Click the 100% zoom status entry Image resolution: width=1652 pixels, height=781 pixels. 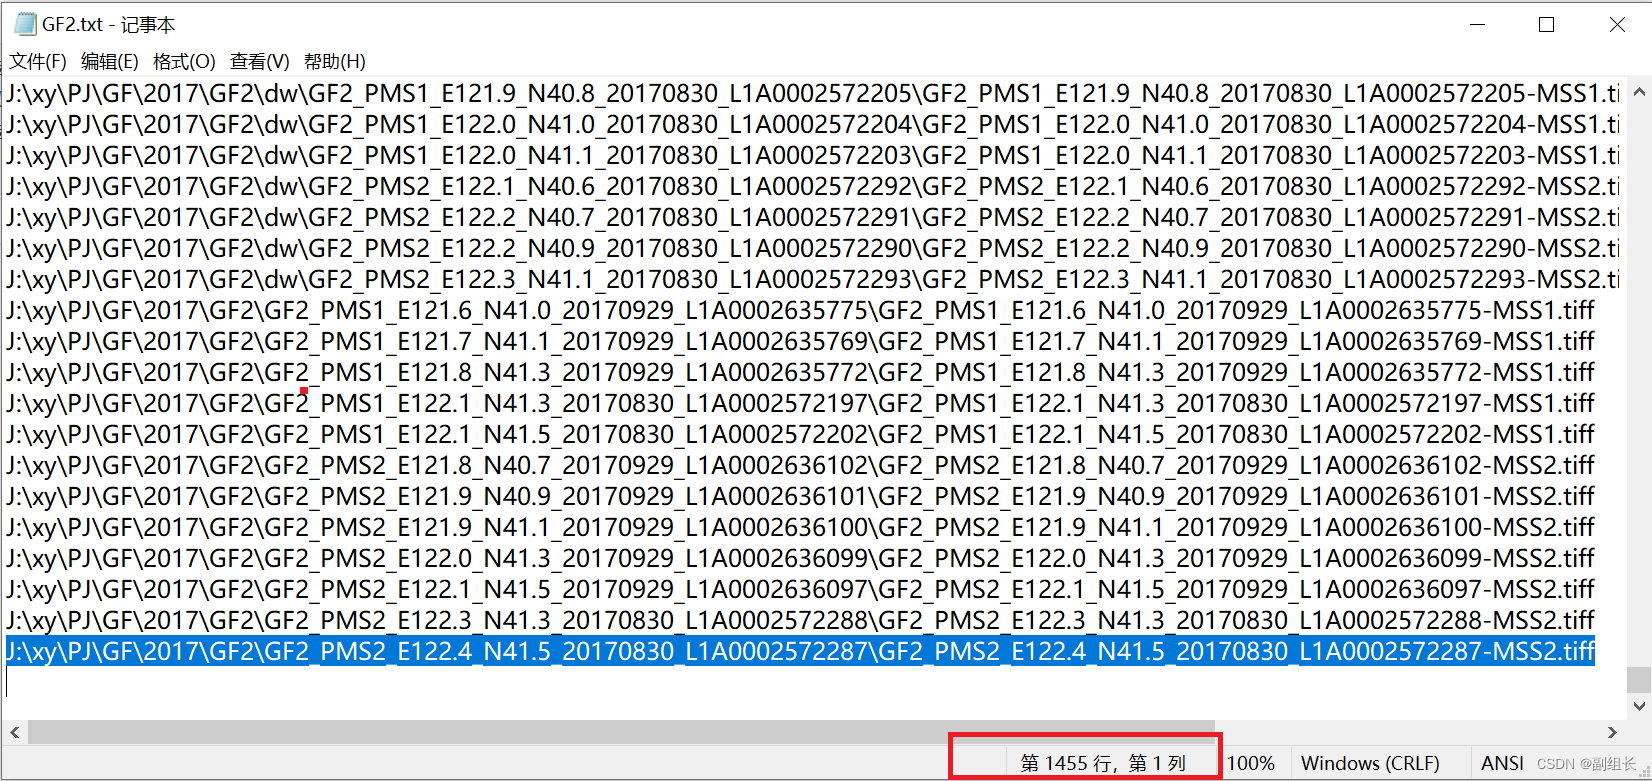[1250, 763]
